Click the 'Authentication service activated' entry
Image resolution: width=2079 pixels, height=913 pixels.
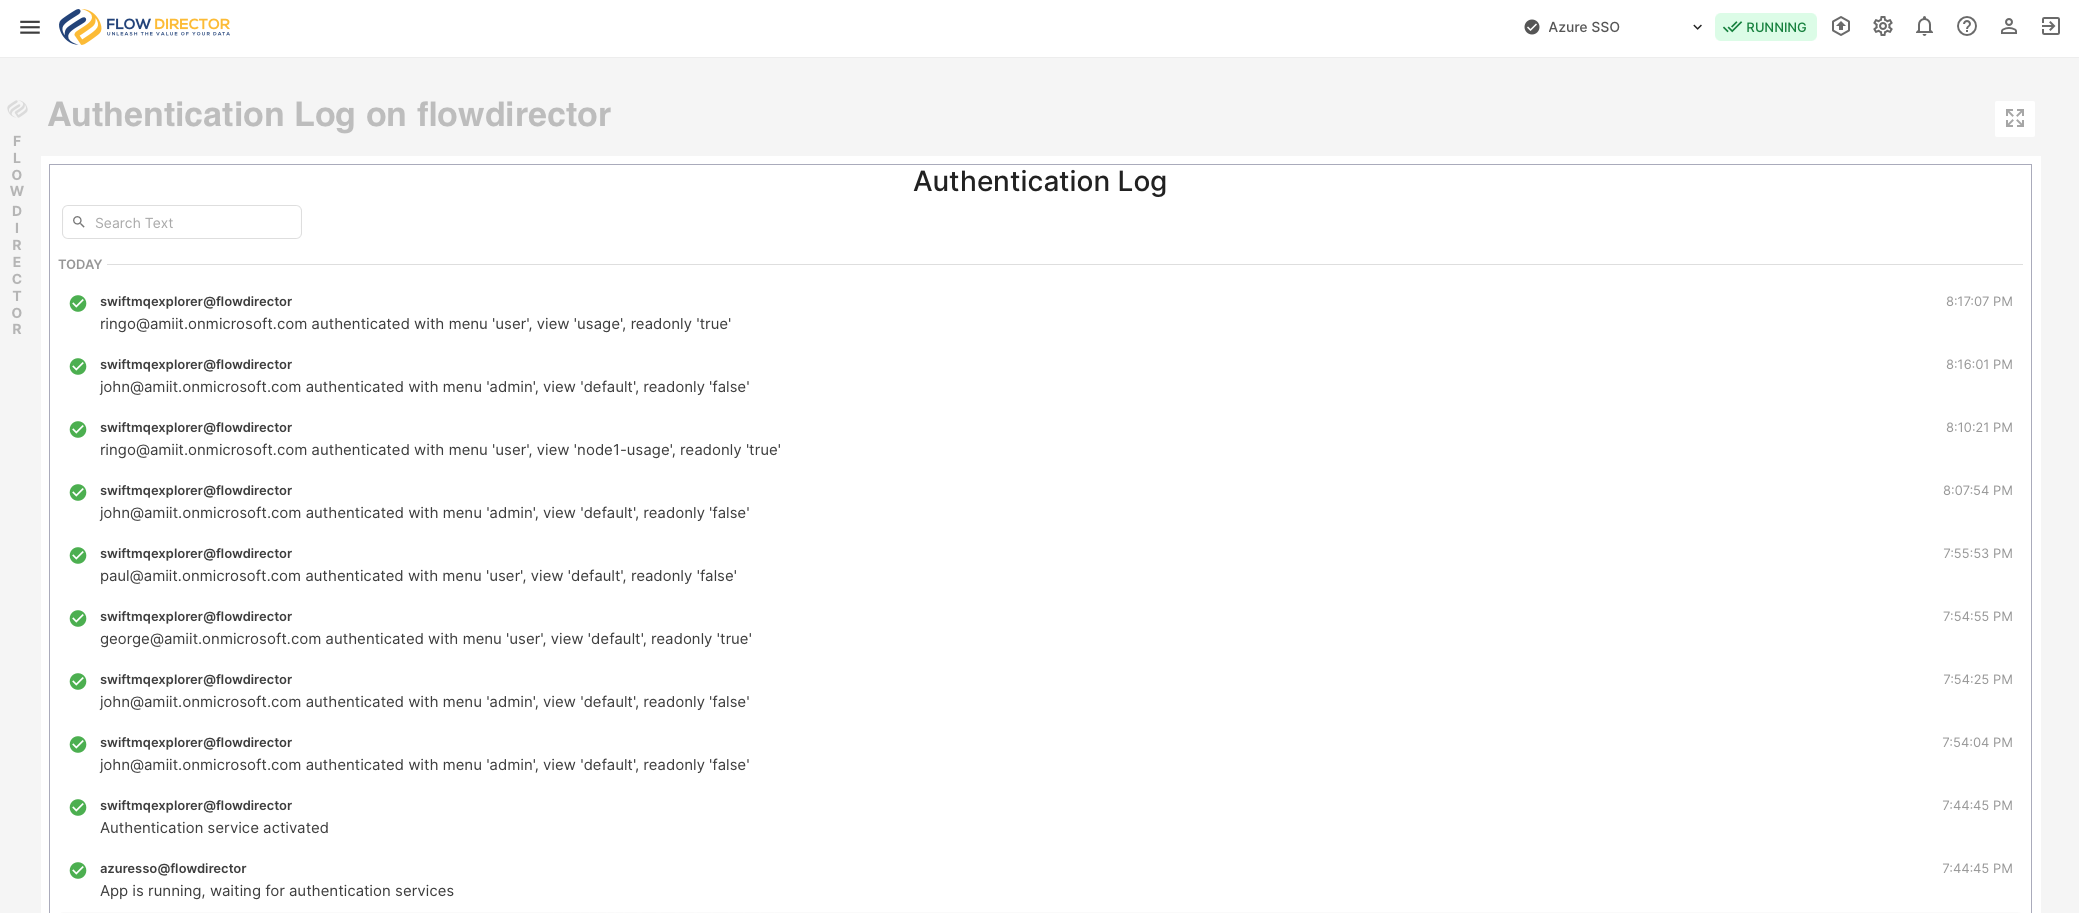point(214,828)
